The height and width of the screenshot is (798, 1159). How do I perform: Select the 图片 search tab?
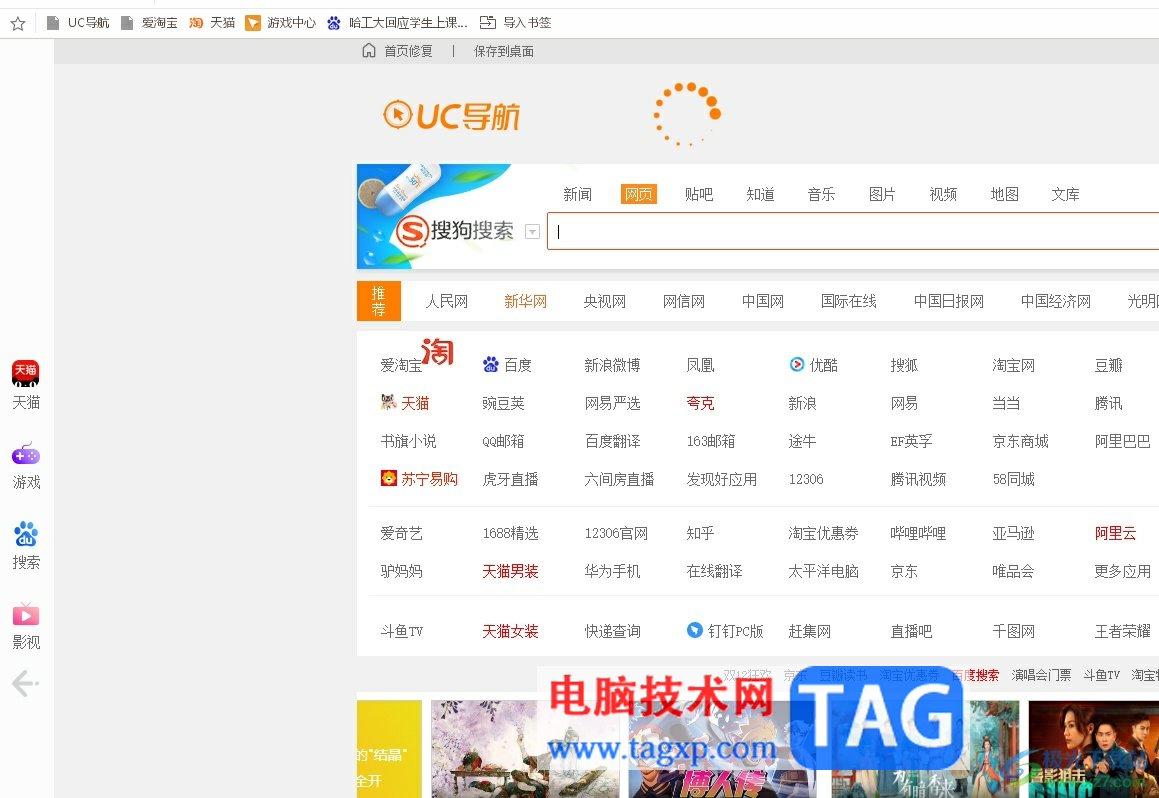(x=883, y=194)
